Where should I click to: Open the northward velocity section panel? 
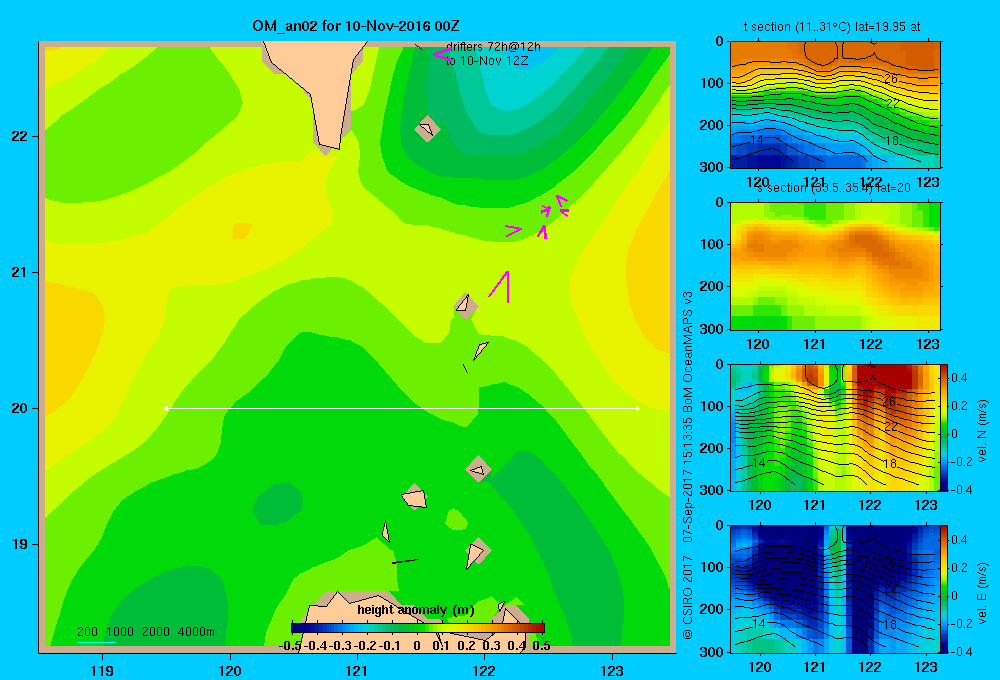835,427
